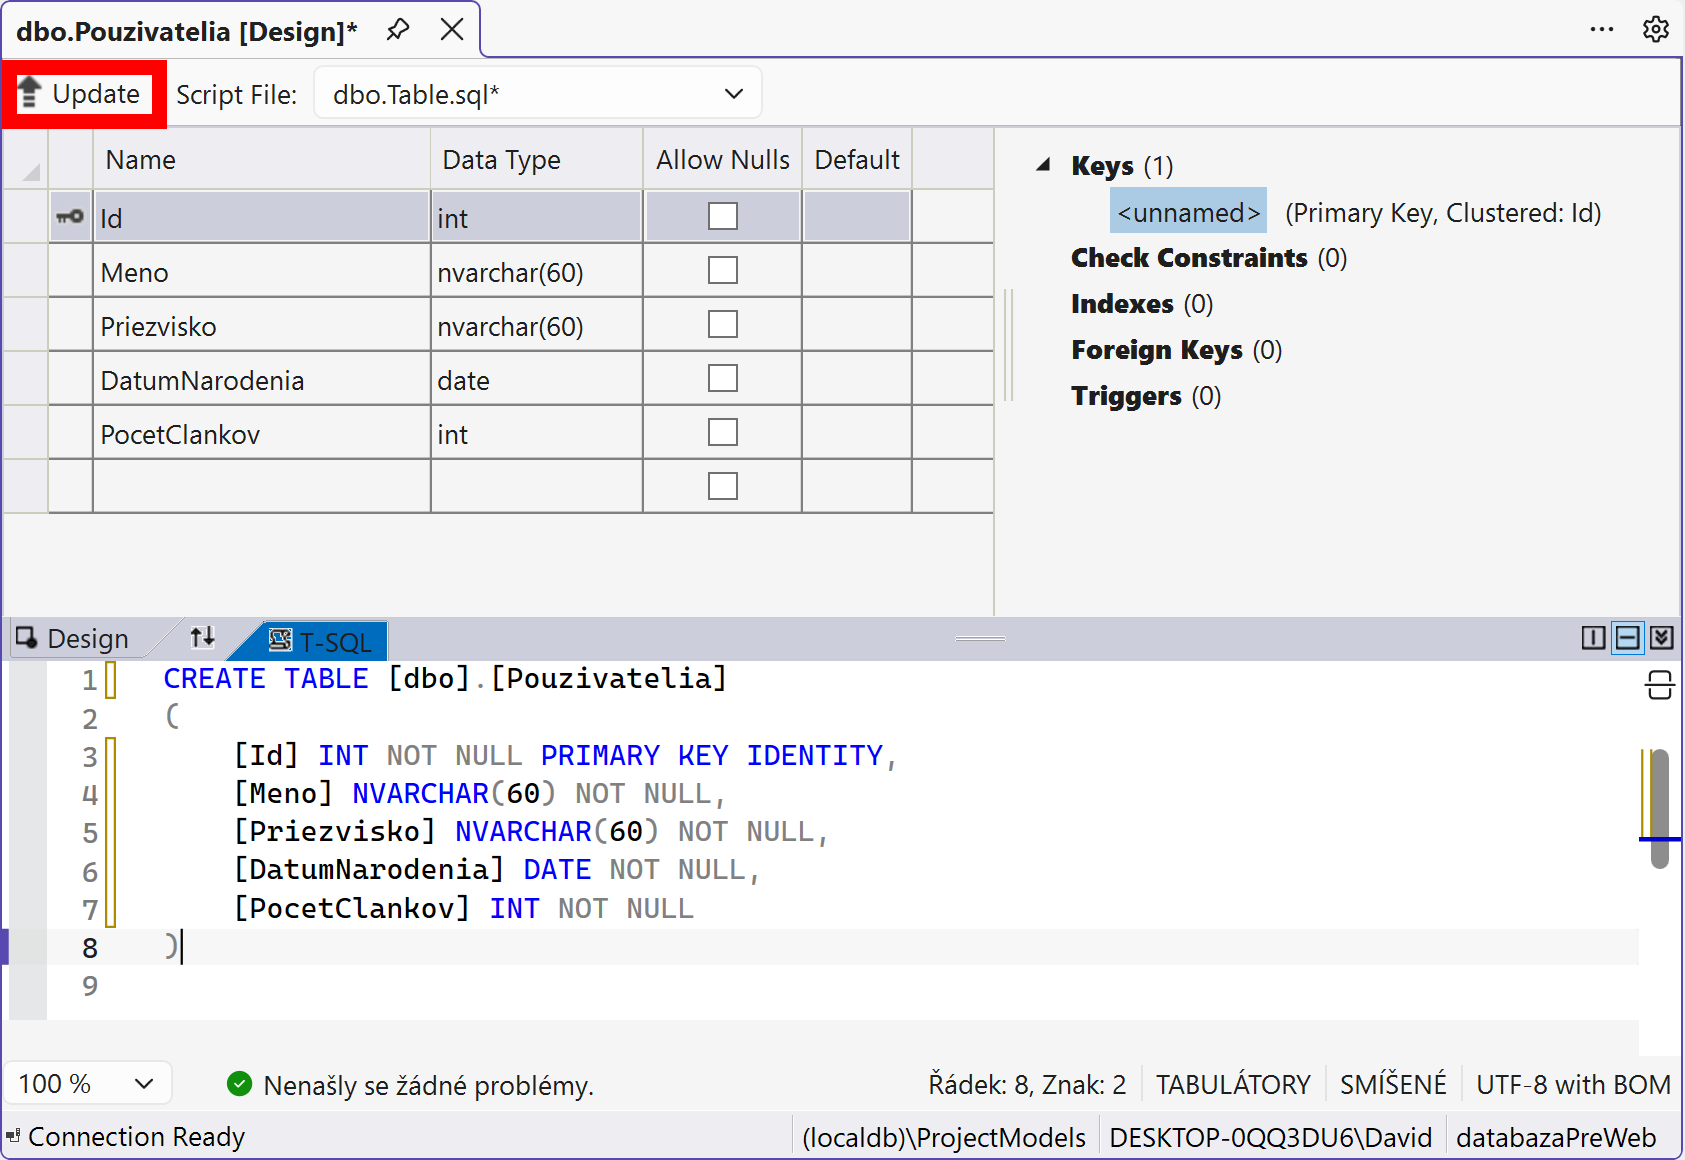Click the Allow Nulls column header
The height and width of the screenshot is (1160, 1685).
pos(722,159)
